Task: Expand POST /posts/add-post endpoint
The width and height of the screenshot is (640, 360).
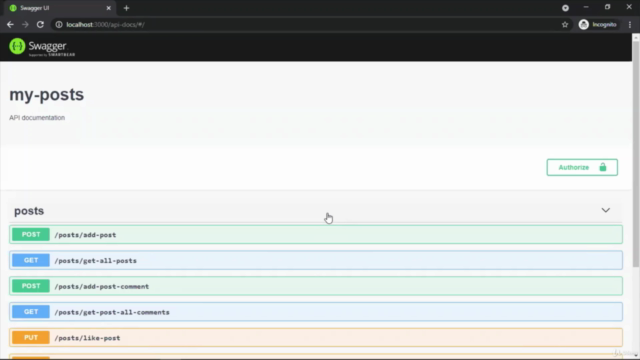Action: tap(316, 235)
